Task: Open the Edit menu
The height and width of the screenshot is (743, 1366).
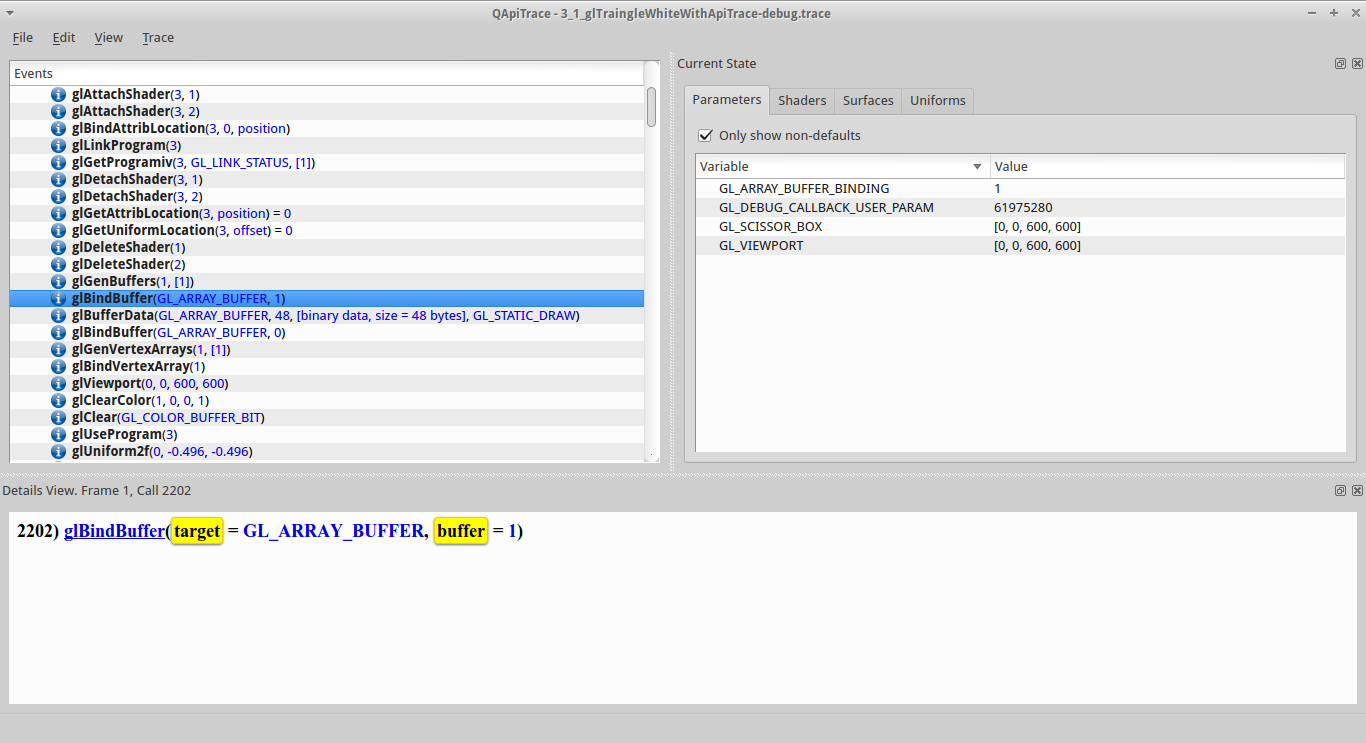Action: pyautogui.click(x=64, y=37)
